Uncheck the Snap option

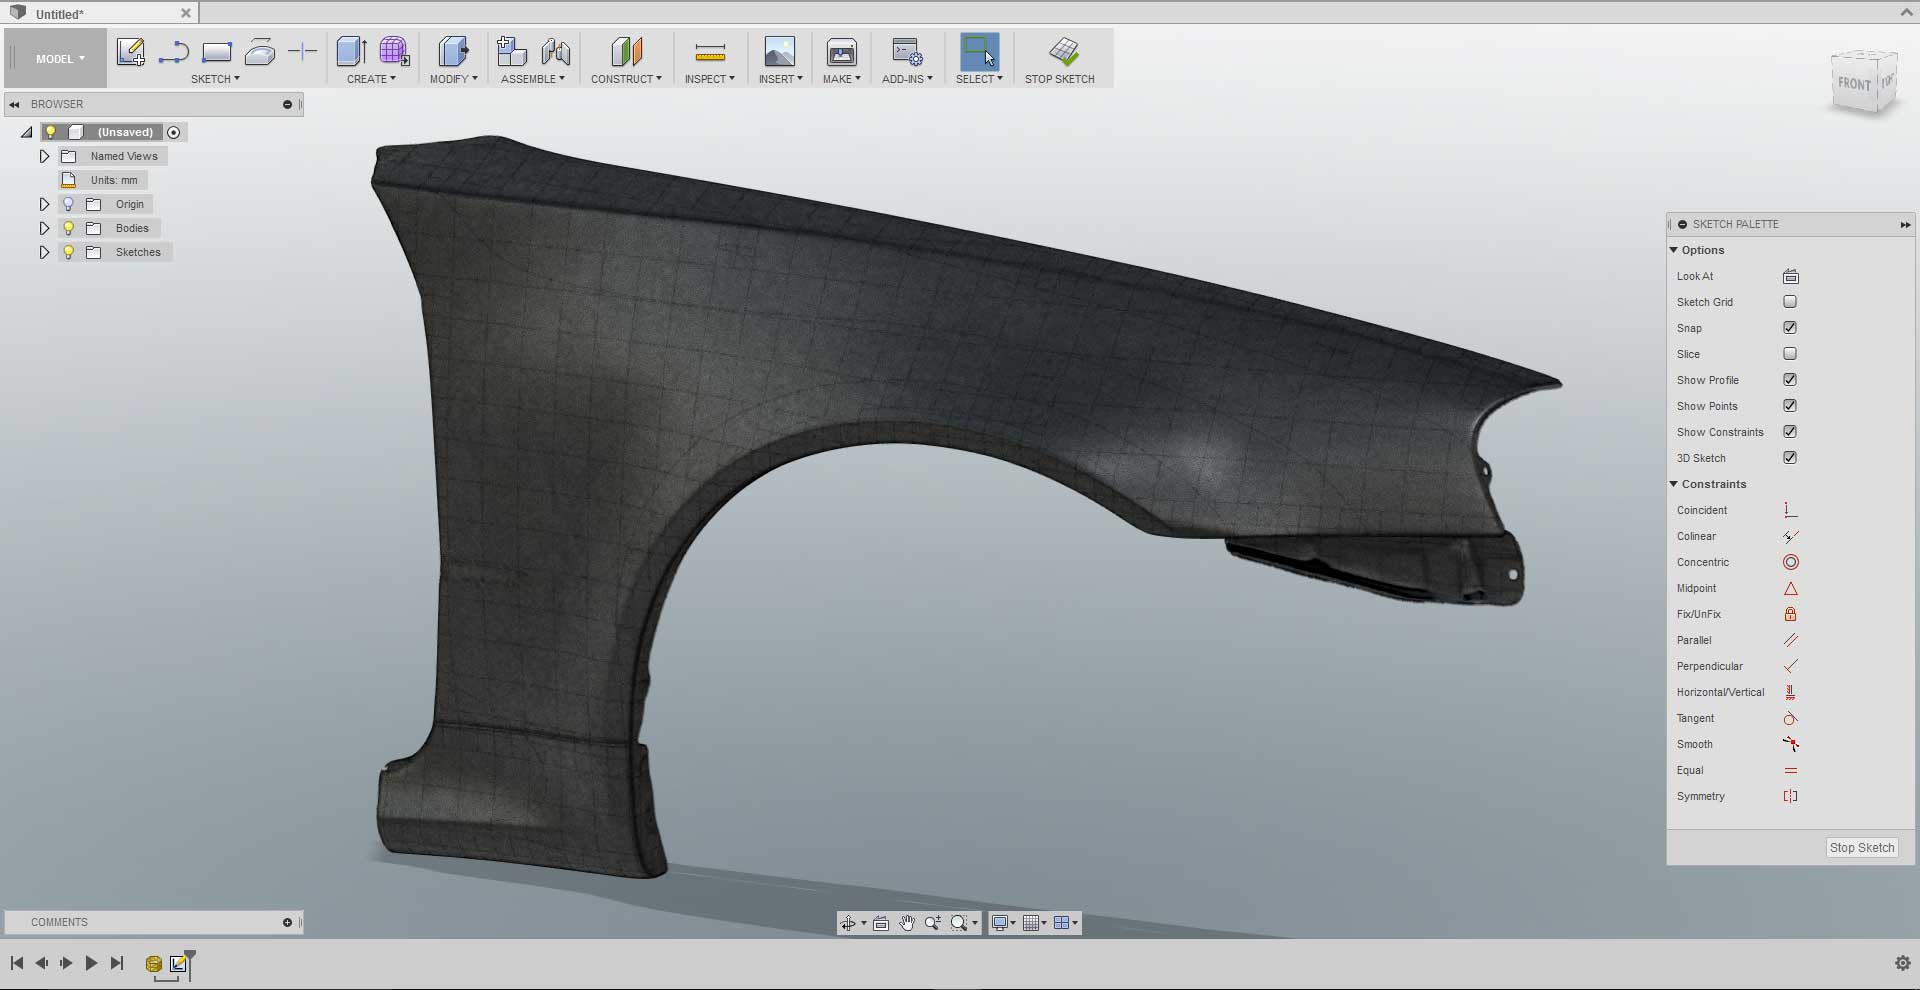coord(1790,328)
